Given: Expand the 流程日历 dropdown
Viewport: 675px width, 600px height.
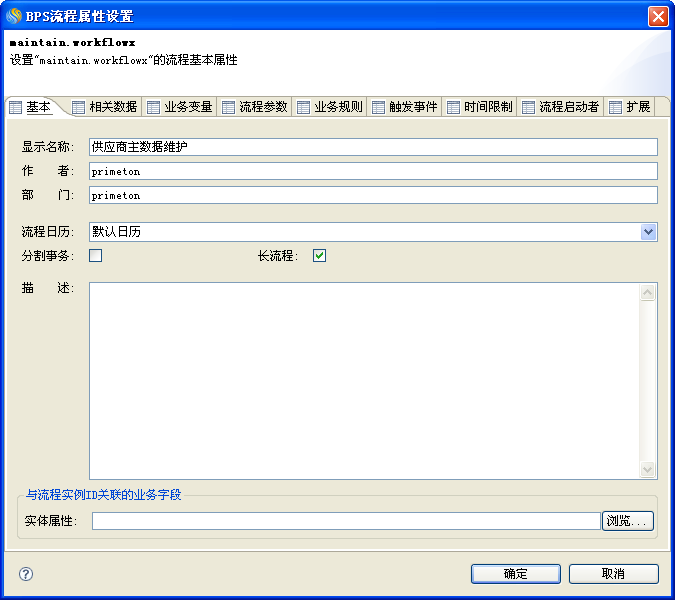Looking at the screenshot, I should pyautogui.click(x=649, y=232).
